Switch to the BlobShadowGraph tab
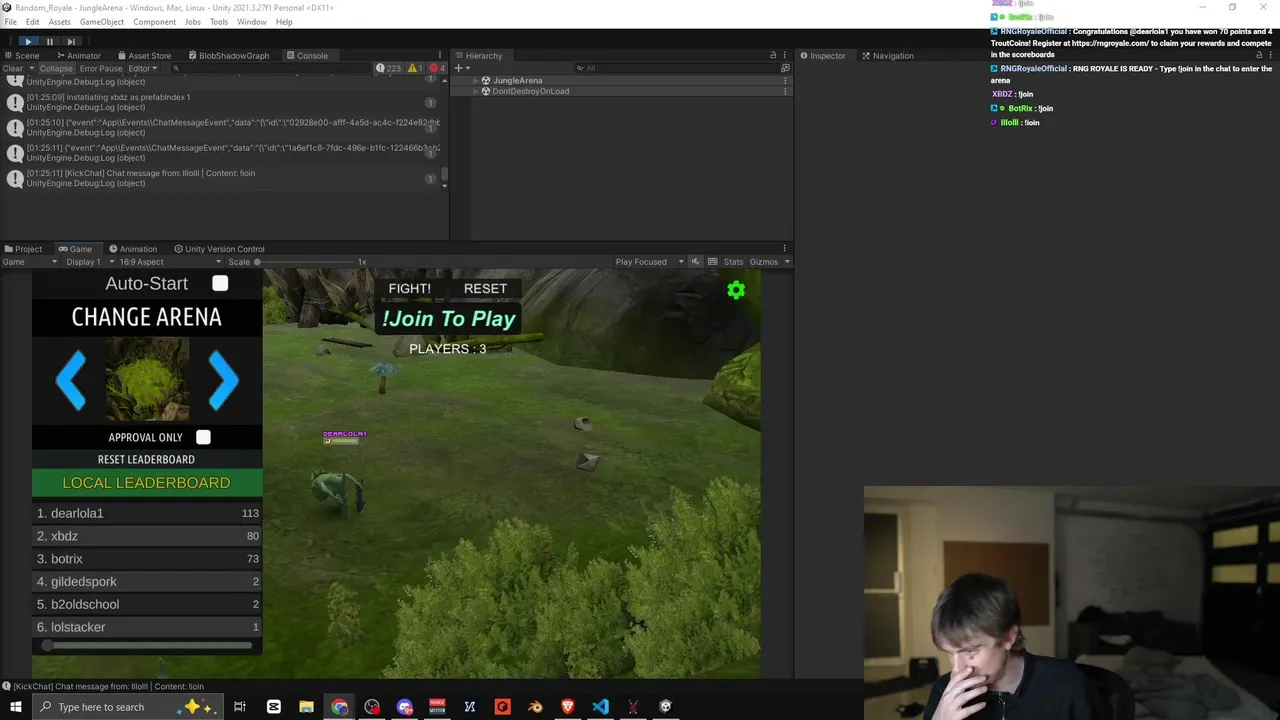 [229, 56]
